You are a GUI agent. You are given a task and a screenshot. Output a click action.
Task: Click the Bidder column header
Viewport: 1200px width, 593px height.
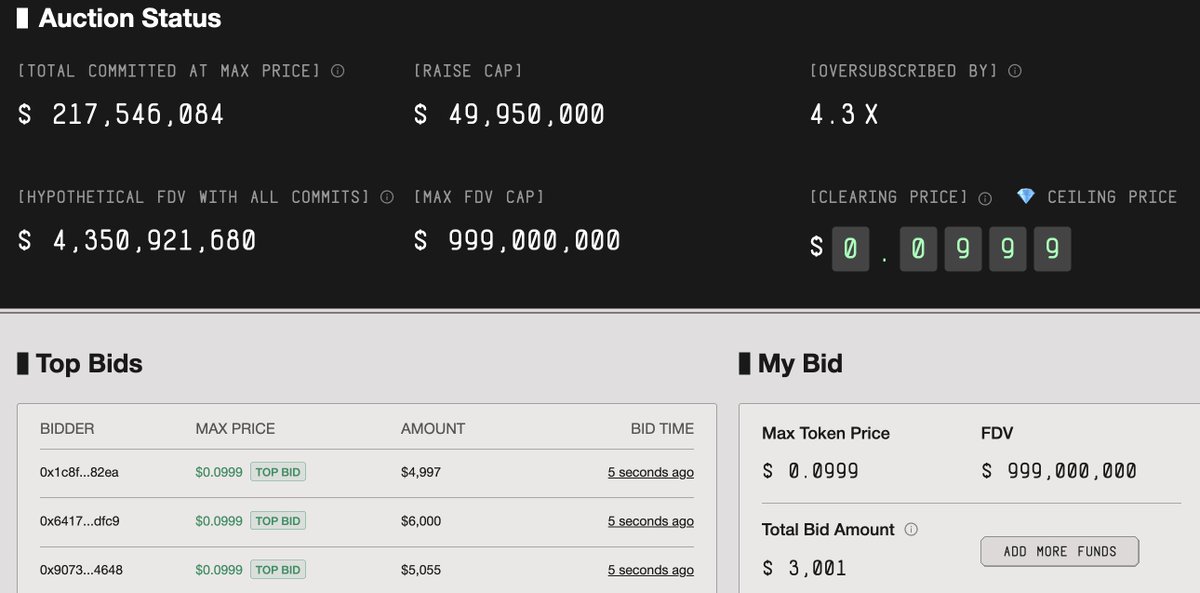tap(67, 428)
